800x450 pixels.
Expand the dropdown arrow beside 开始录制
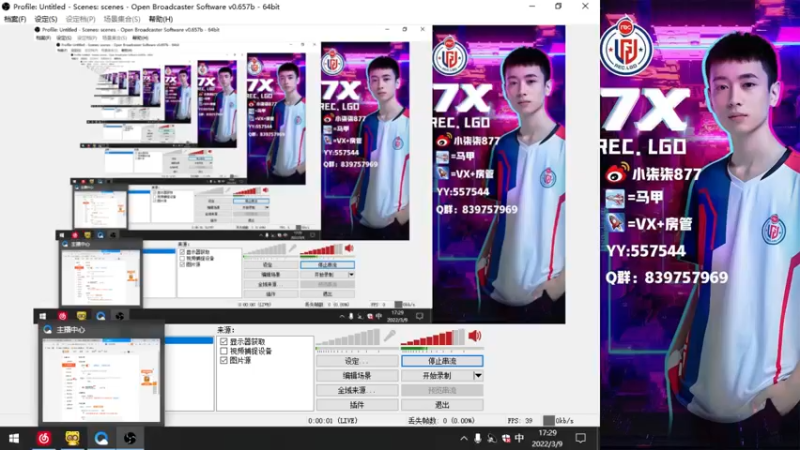[x=478, y=376]
